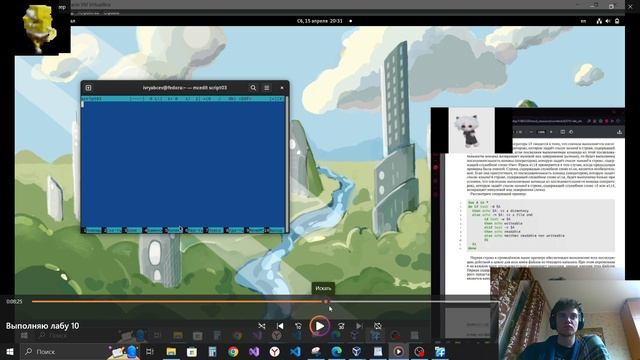Start playback with the round Play button
640x360 pixels.
pyautogui.click(x=320, y=326)
